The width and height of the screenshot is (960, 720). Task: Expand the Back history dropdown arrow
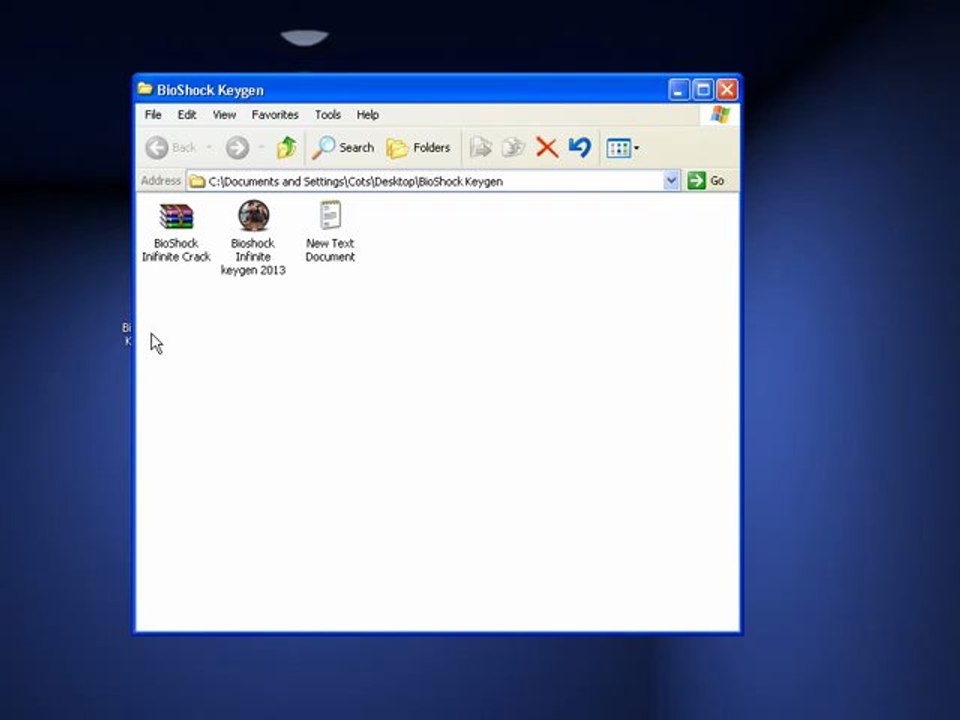coord(209,148)
